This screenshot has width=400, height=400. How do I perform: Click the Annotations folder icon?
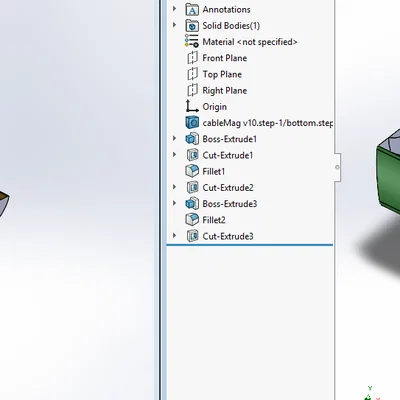192,10
